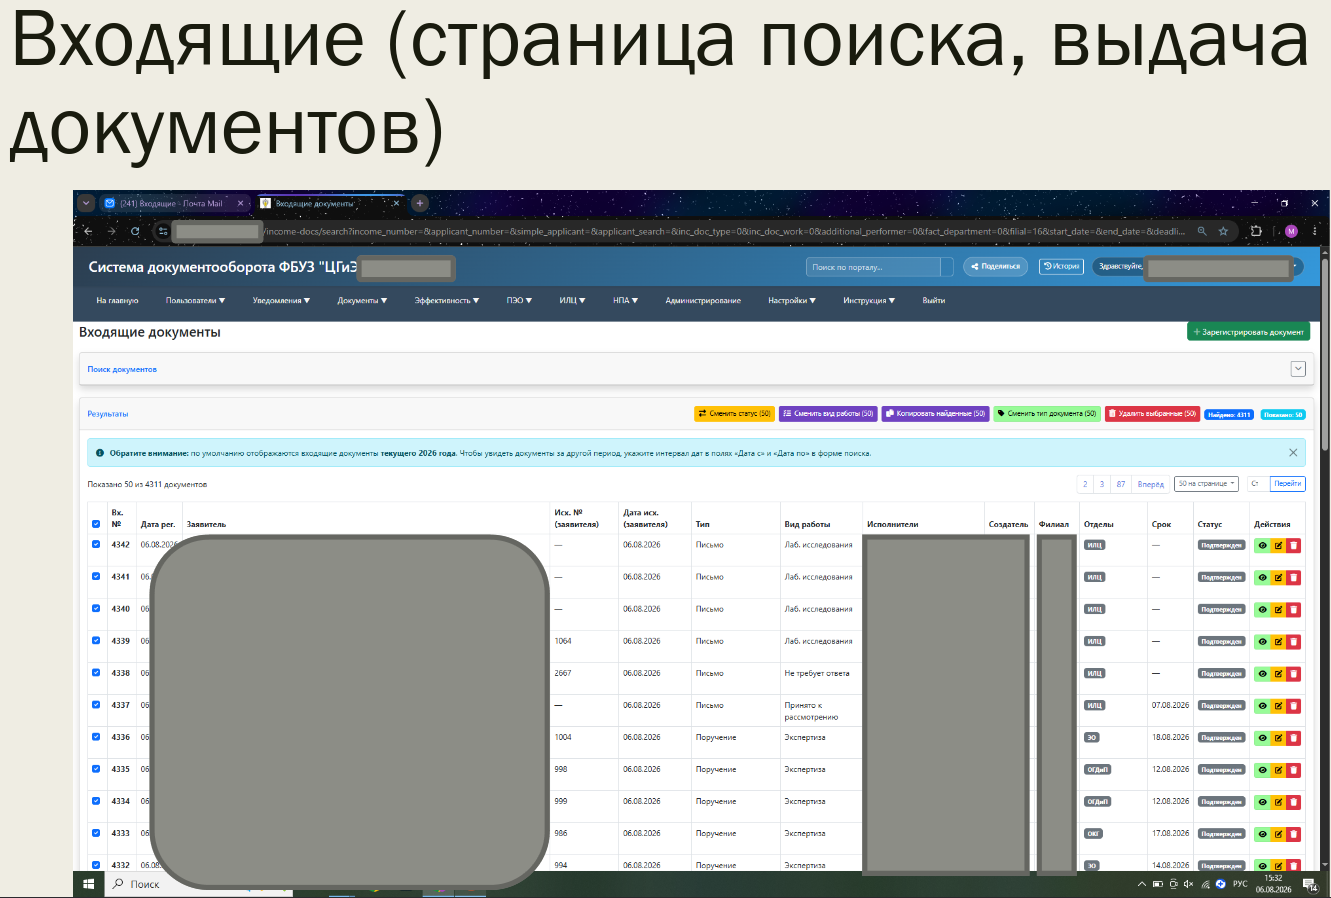
Task: Expand the Поиск документов panel chevron
Action: pyautogui.click(x=1298, y=369)
